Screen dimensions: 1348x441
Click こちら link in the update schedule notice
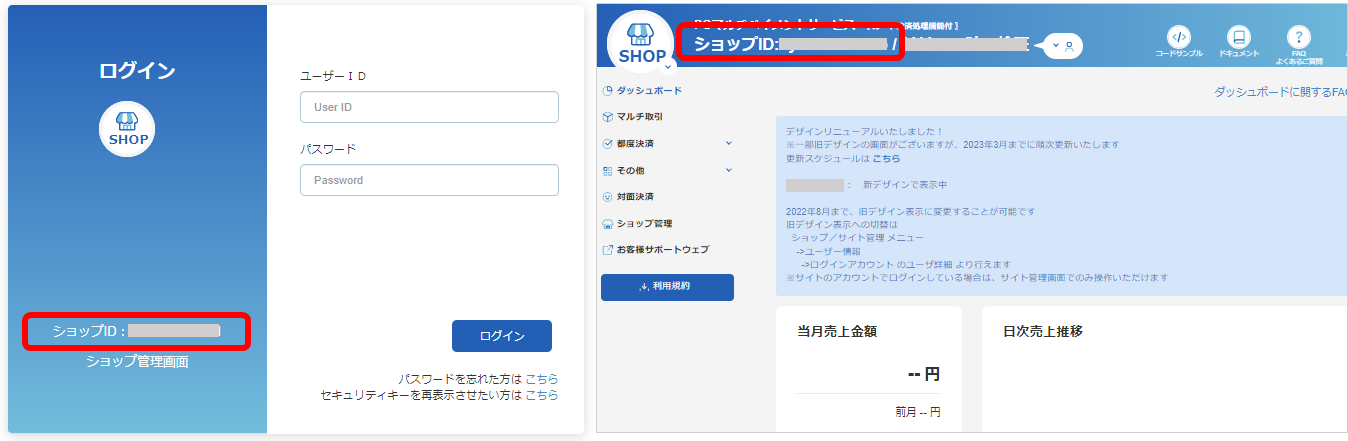click(x=885, y=158)
